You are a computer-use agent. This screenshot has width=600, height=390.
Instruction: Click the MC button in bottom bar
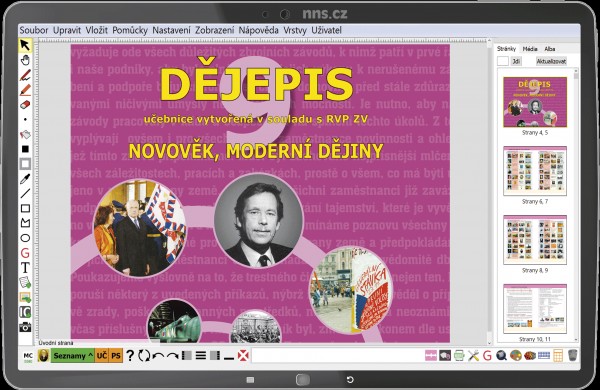[x=28, y=356]
